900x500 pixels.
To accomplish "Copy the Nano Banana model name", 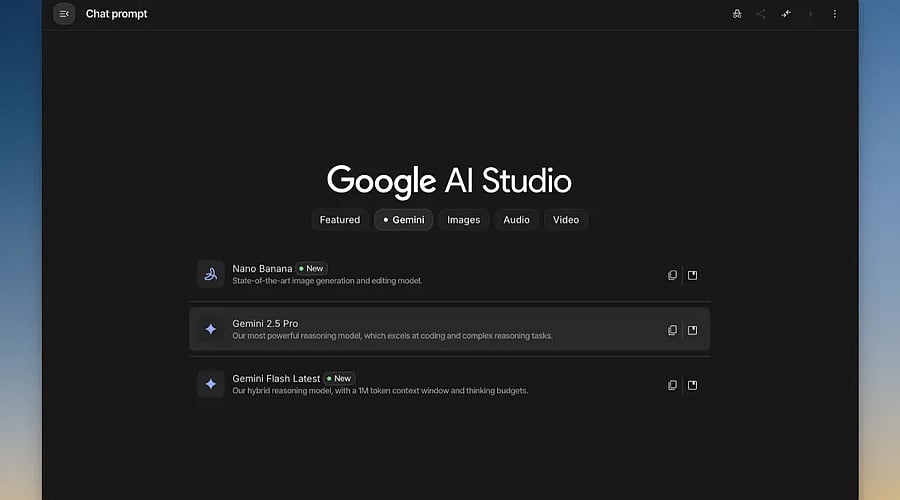I will point(672,275).
